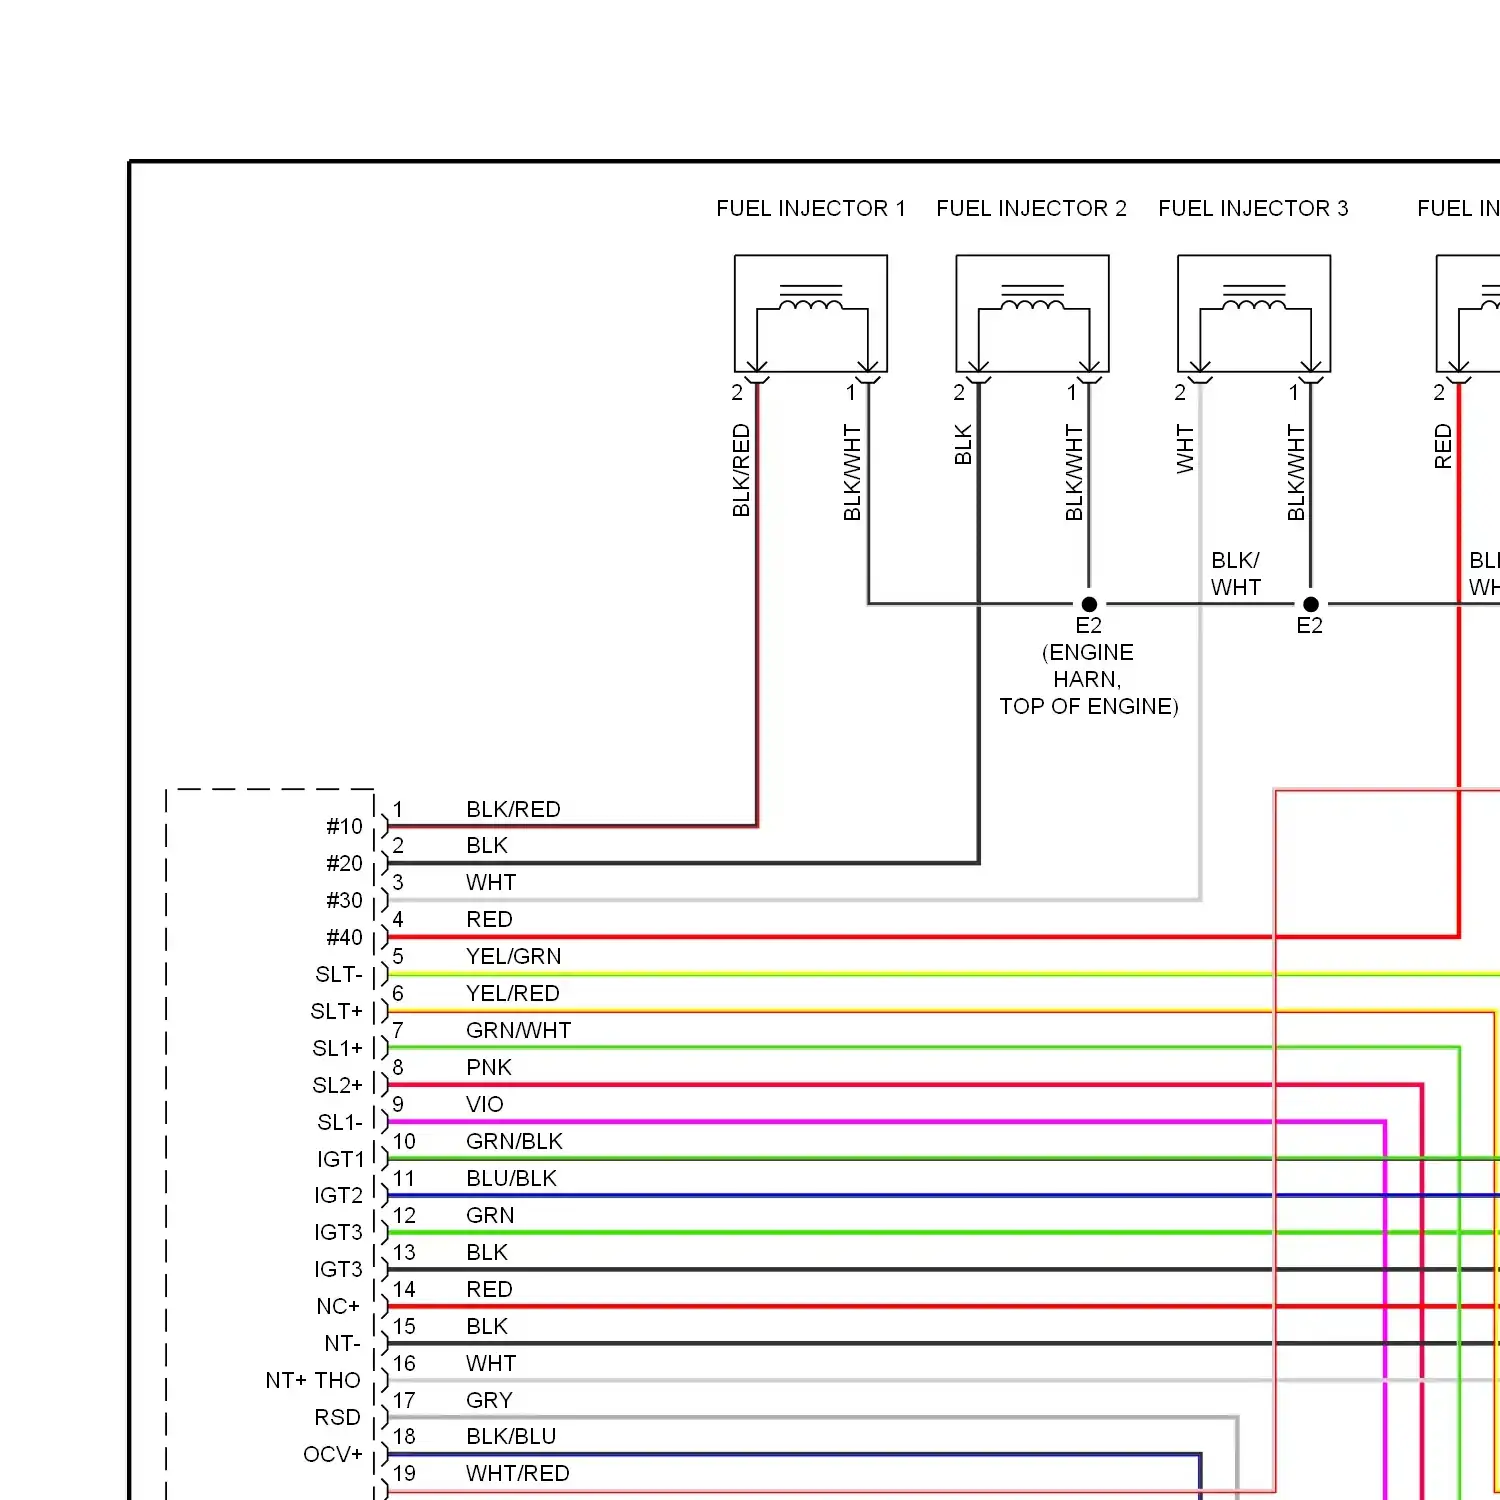The width and height of the screenshot is (1500, 1500).
Task: Click pin 1 BLK/RED wire label
Action: pos(513,809)
